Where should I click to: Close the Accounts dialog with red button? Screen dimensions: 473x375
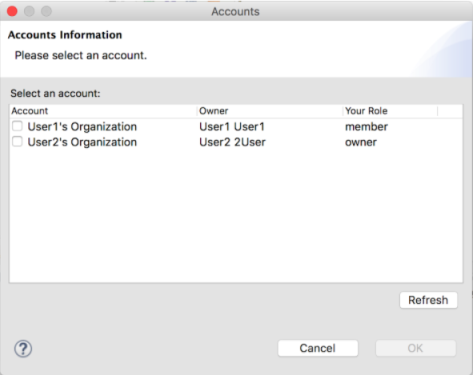pyautogui.click(x=12, y=11)
